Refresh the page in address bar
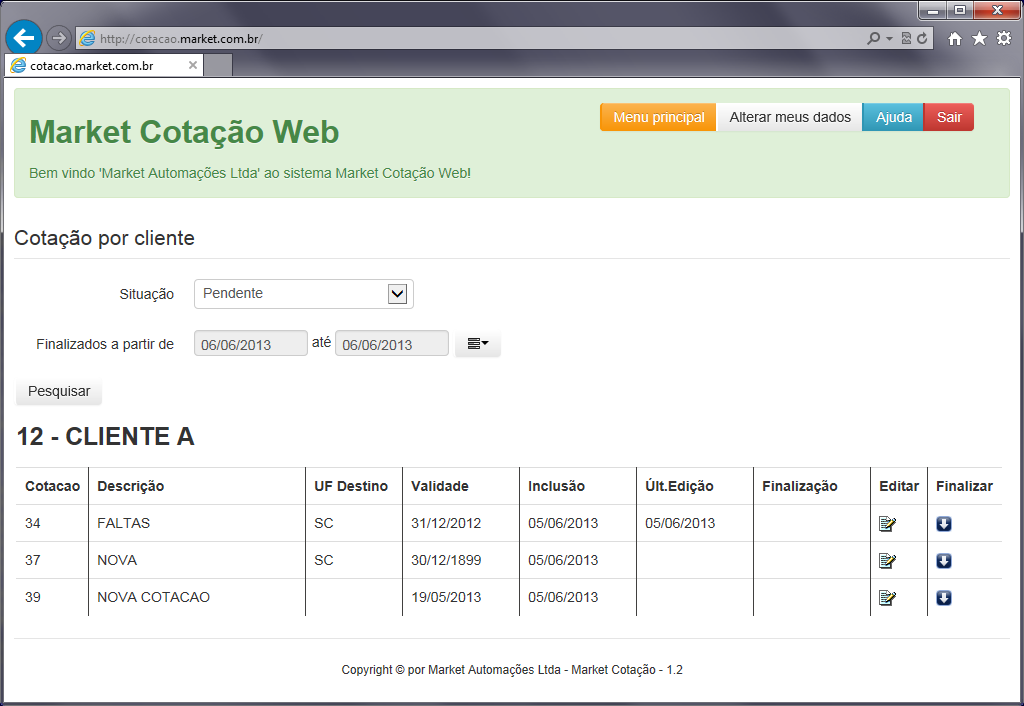Screen dimensions: 1024x706 [x=922, y=39]
